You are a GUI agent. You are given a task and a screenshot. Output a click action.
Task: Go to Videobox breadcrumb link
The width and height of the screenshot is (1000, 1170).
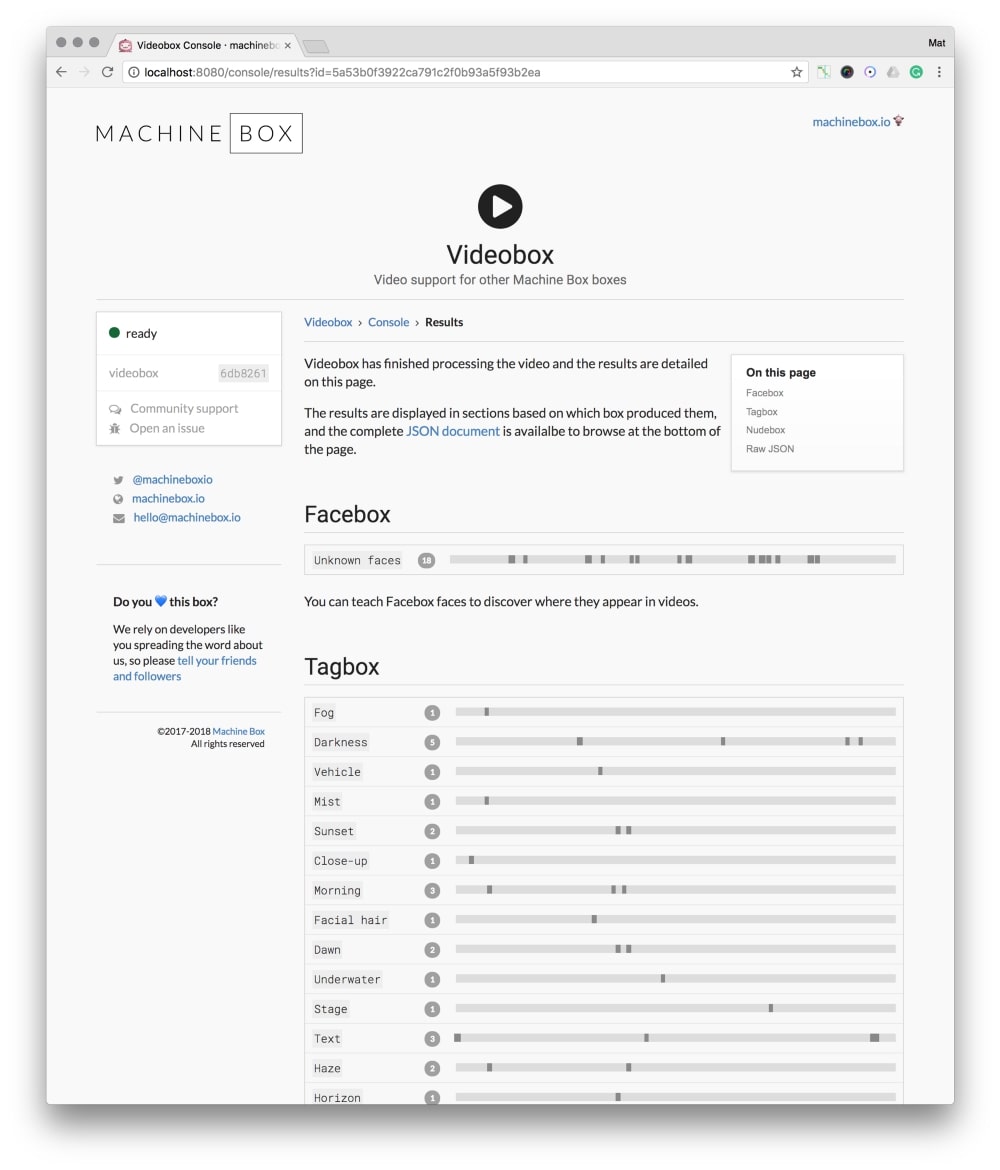coord(328,322)
